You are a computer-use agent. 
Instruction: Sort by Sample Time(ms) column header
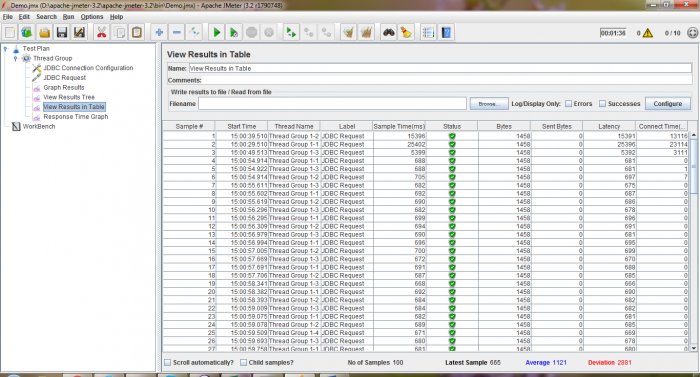[399, 126]
